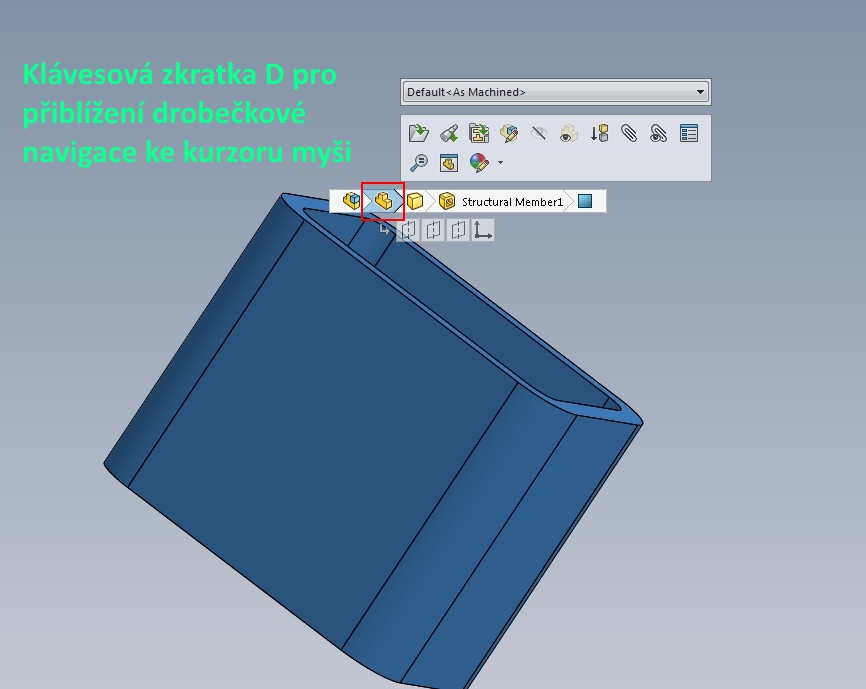The height and width of the screenshot is (689, 866).
Task: Open the Default<As Machined> configuration dropdown
Action: tap(555, 91)
